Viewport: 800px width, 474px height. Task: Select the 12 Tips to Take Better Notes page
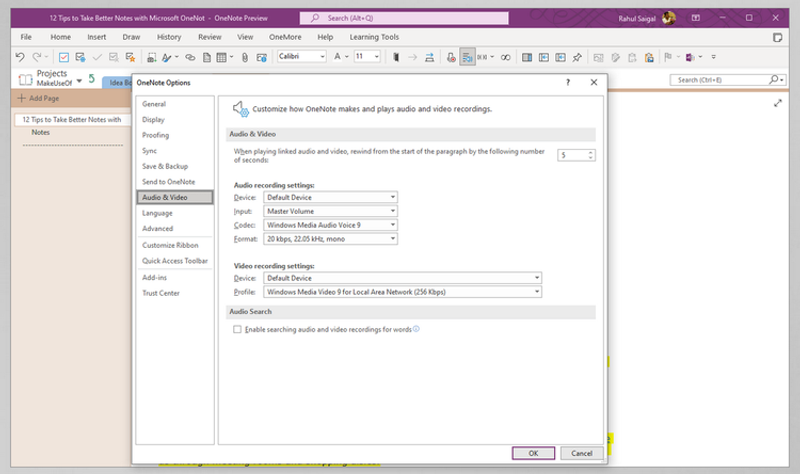(72, 119)
